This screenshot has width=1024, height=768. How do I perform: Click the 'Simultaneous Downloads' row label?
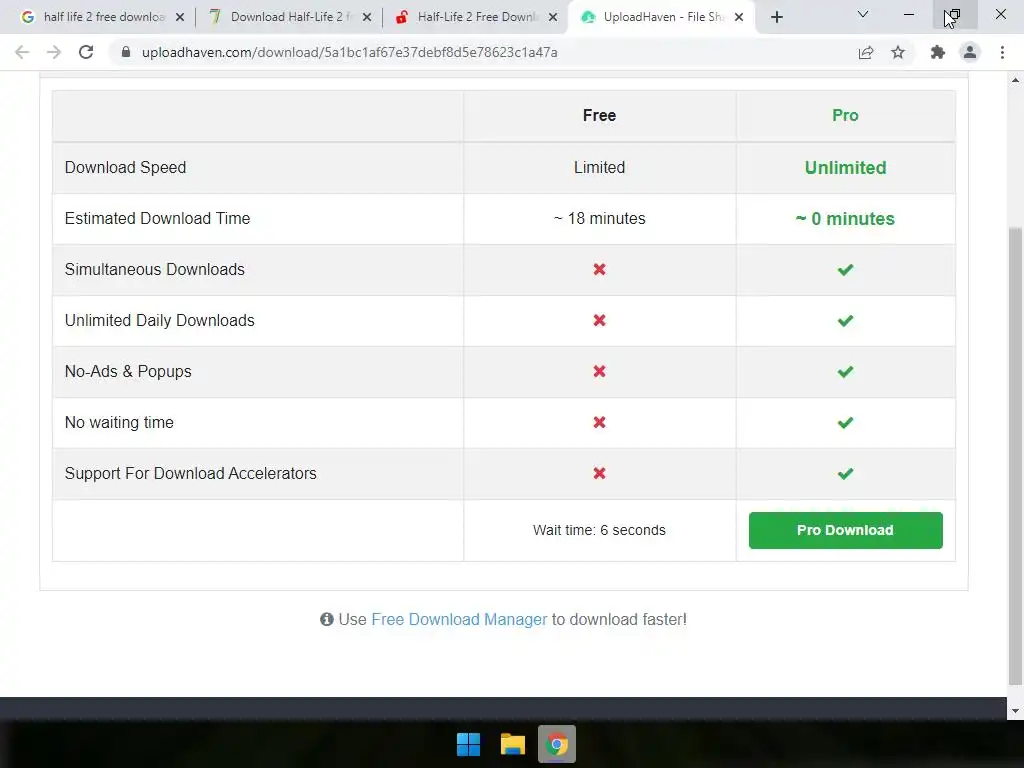[155, 270]
